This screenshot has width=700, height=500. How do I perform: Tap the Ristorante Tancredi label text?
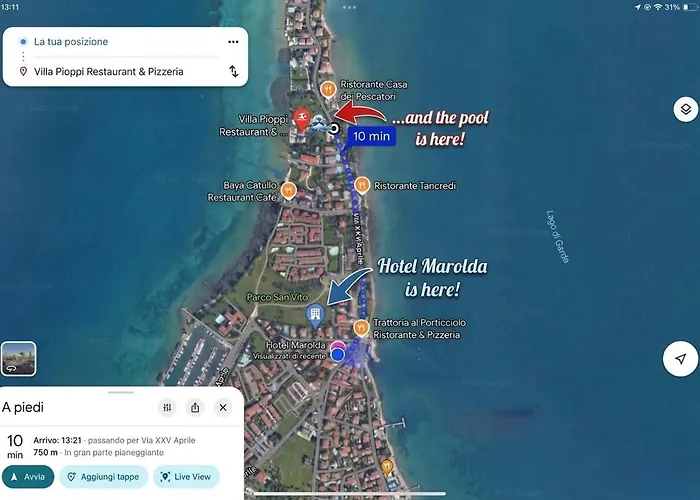tap(415, 186)
